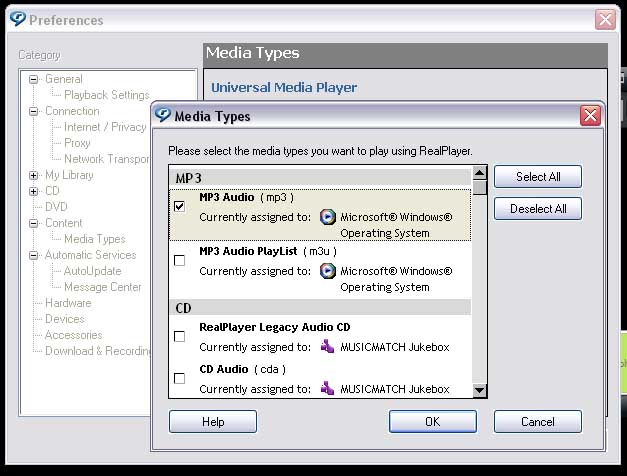This screenshot has width=627, height=476.
Task: Click the MP3 section header
Action: pyautogui.click(x=320, y=178)
